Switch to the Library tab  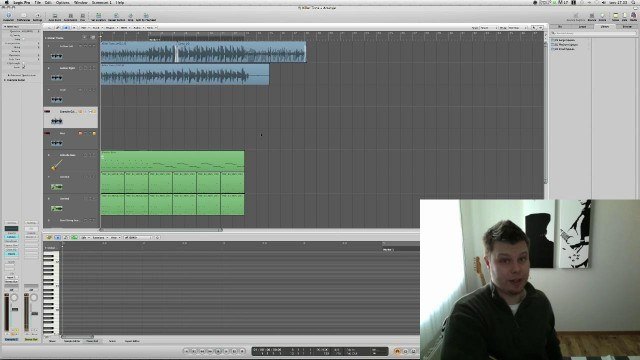604,27
